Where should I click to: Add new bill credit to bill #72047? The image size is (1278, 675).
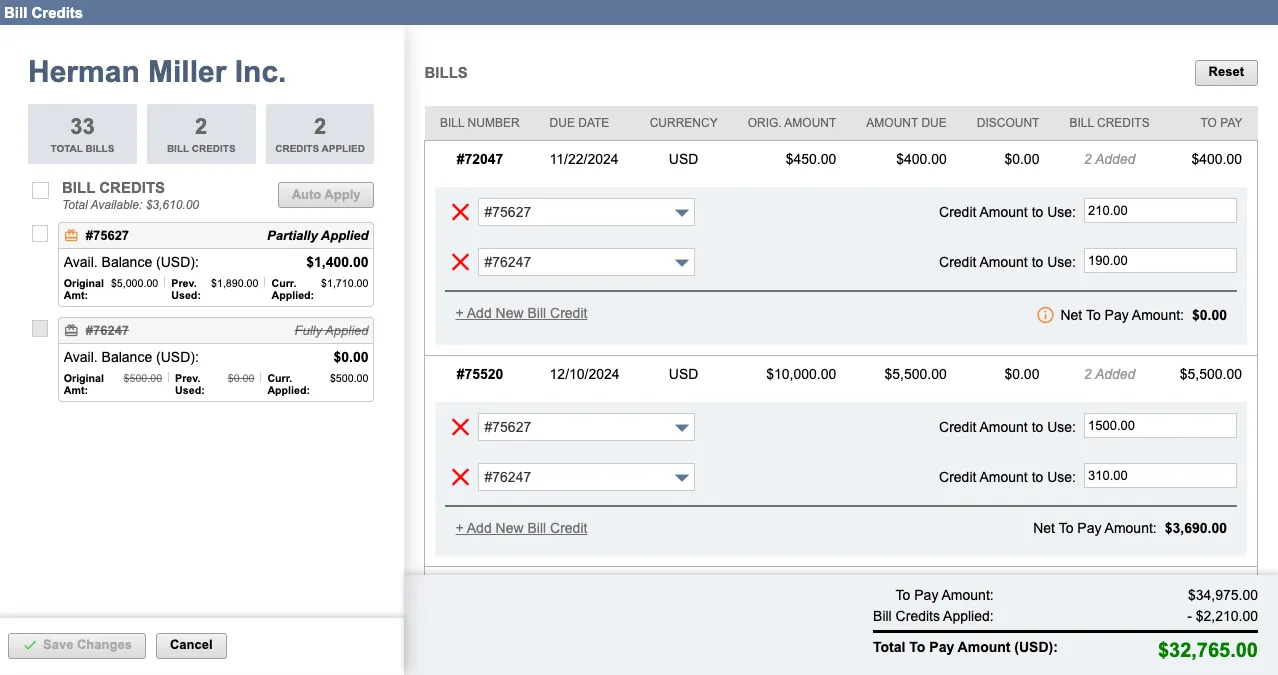click(521, 313)
